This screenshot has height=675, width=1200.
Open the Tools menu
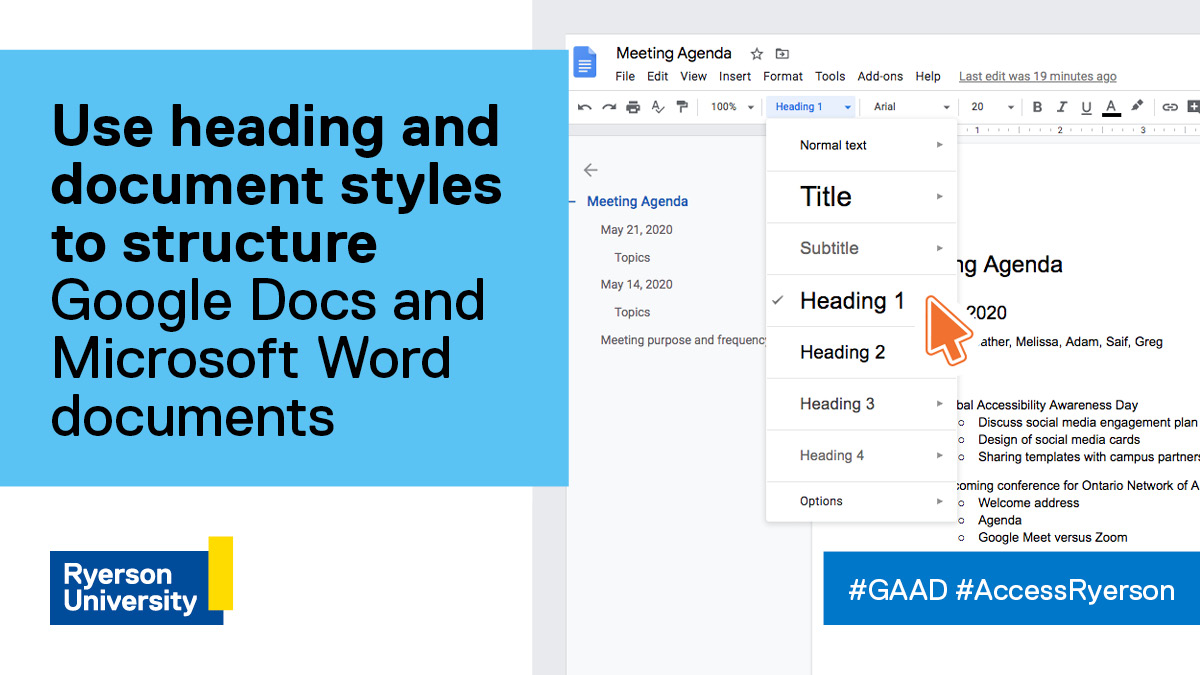[830, 76]
